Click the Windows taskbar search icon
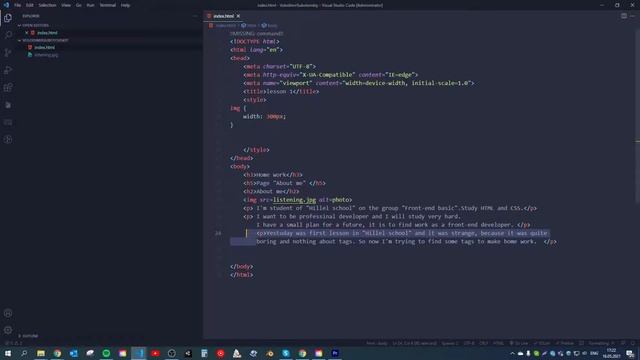This screenshot has width=640, height=360. 24,353
